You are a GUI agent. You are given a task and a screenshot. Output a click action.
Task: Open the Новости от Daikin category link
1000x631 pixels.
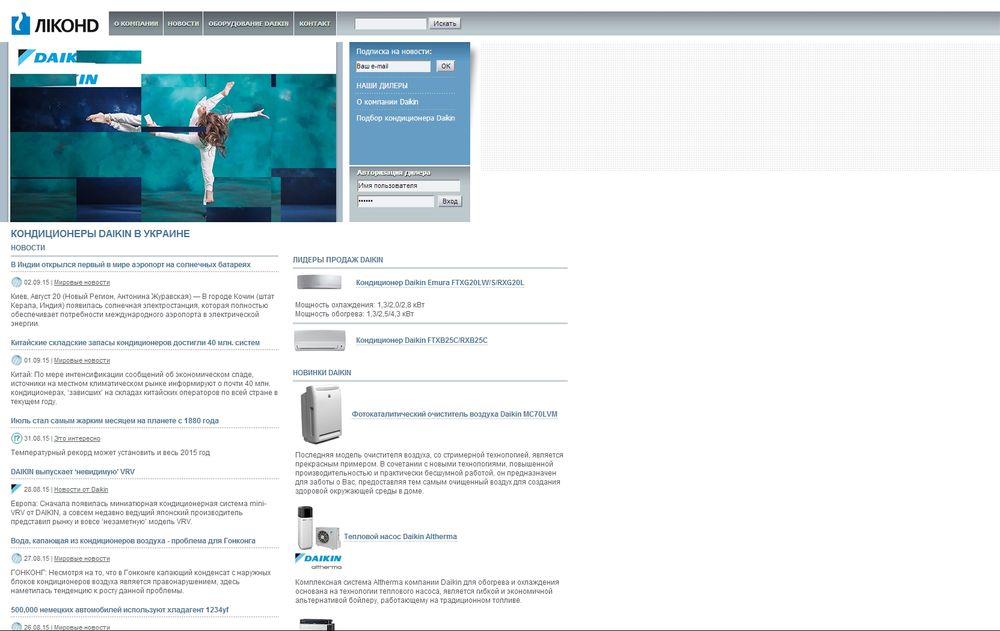coord(81,490)
